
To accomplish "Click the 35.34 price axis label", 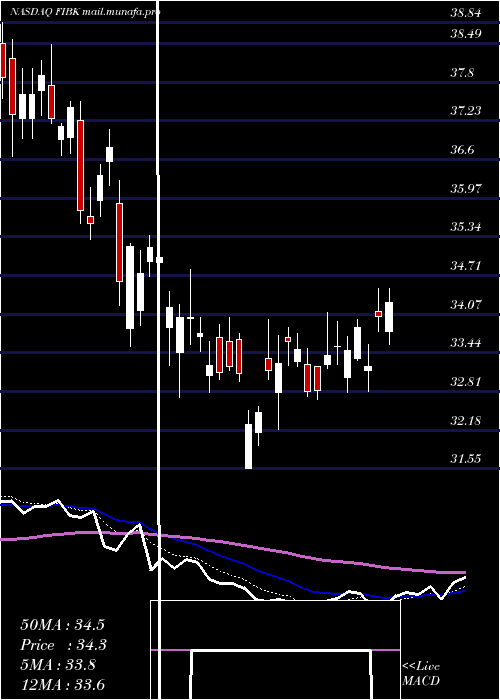I will click(466, 227).
